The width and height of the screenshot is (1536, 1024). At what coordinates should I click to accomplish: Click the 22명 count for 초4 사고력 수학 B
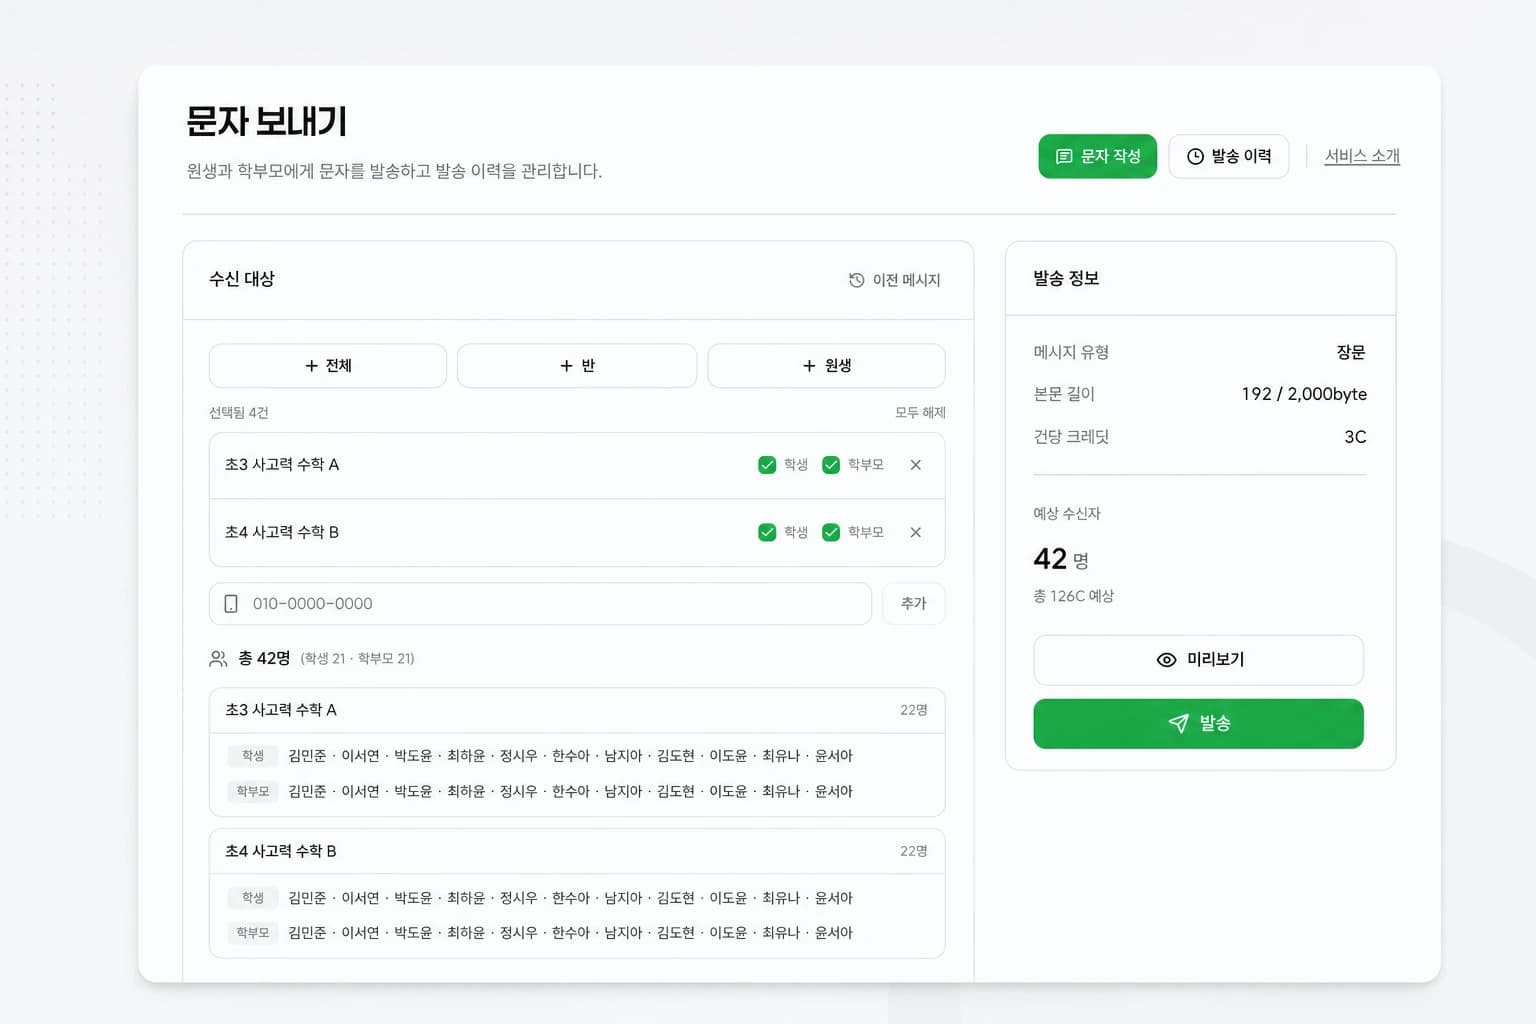914,851
